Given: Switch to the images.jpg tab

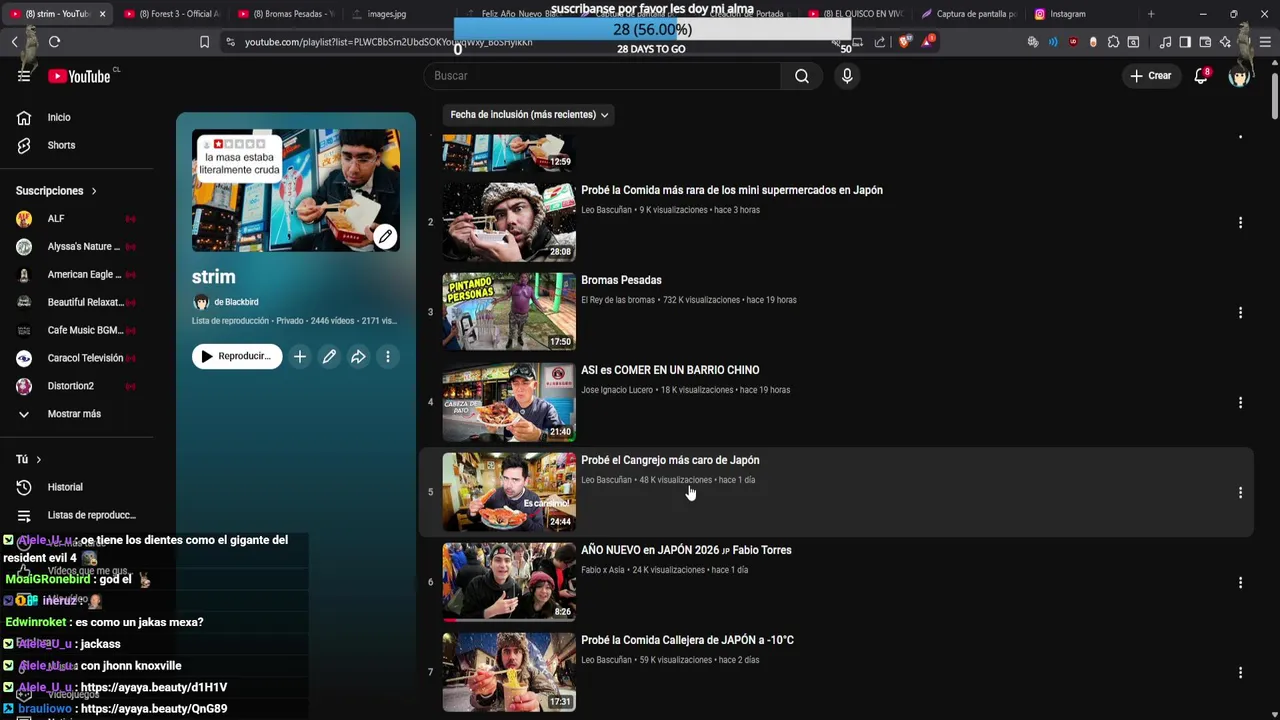Looking at the screenshot, I should click(387, 14).
